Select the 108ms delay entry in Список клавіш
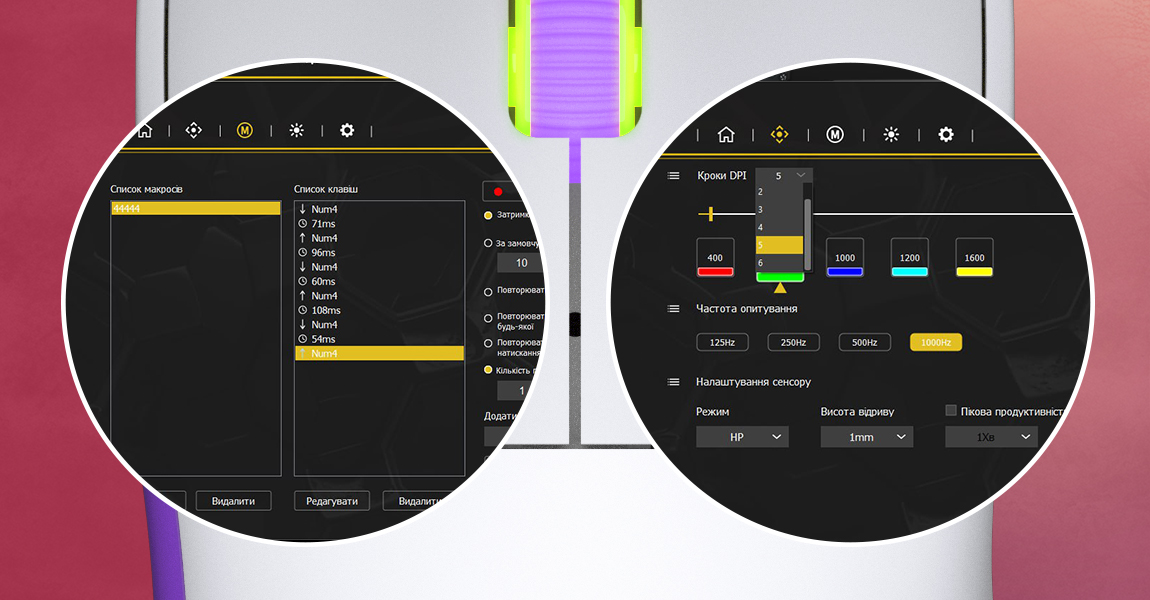Viewport: 1150px width, 600px height. [x=326, y=310]
